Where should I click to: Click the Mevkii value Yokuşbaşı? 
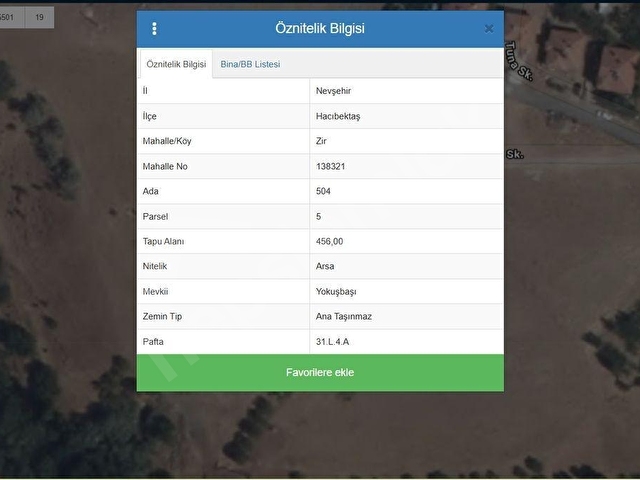pos(336,291)
